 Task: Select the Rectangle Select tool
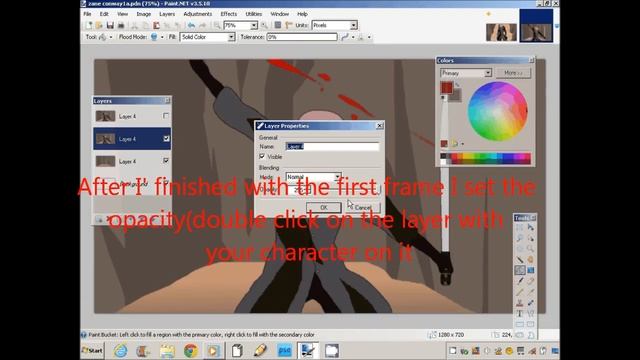[520, 227]
